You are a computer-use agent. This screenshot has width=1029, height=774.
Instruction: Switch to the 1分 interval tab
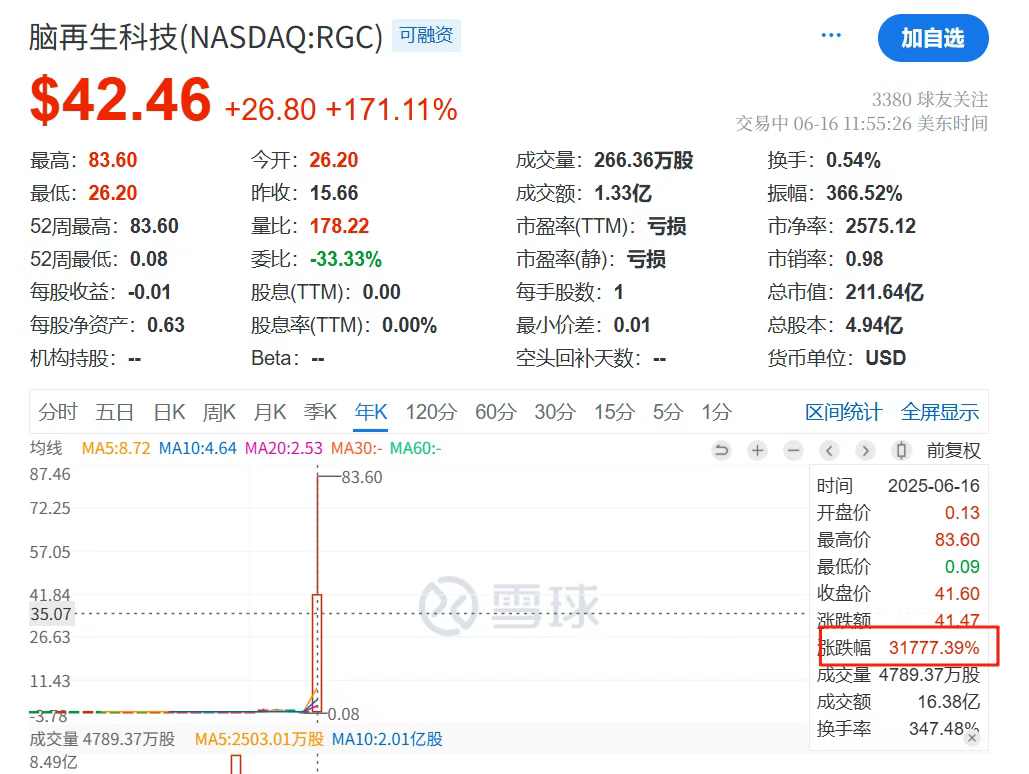[717, 412]
